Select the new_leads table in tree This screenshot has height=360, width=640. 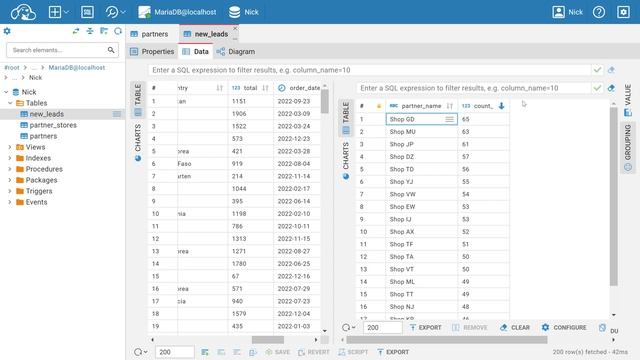(x=47, y=114)
